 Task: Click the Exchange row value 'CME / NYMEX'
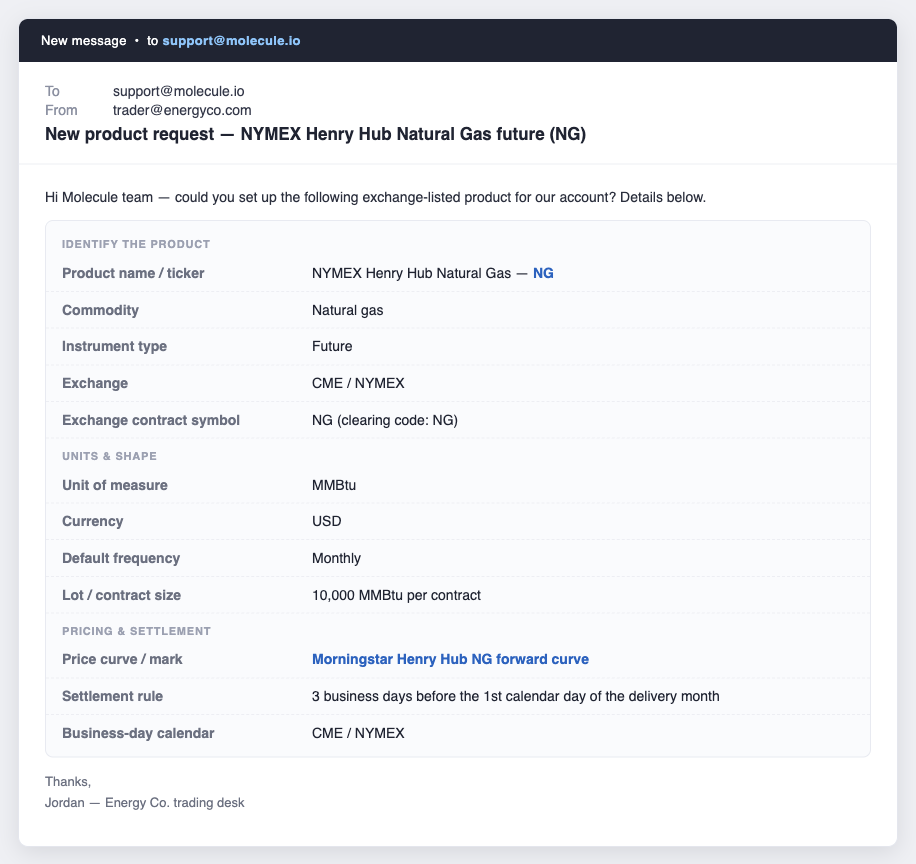click(358, 383)
